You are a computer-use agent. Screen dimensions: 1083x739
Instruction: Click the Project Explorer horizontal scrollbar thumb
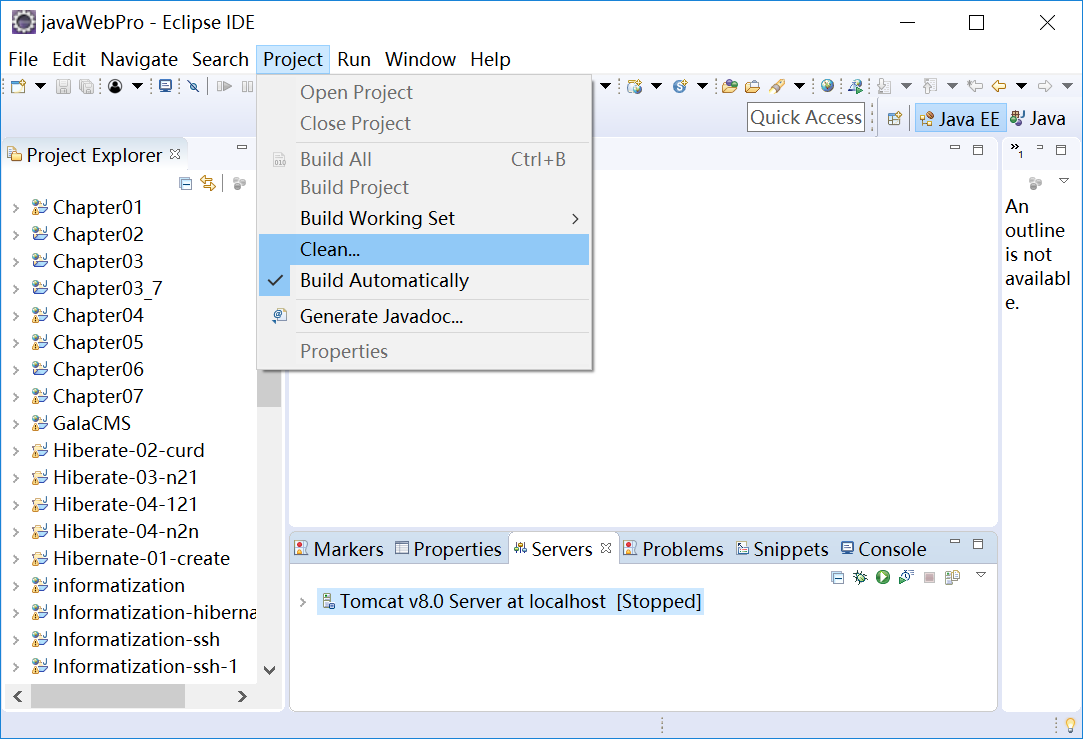point(108,696)
